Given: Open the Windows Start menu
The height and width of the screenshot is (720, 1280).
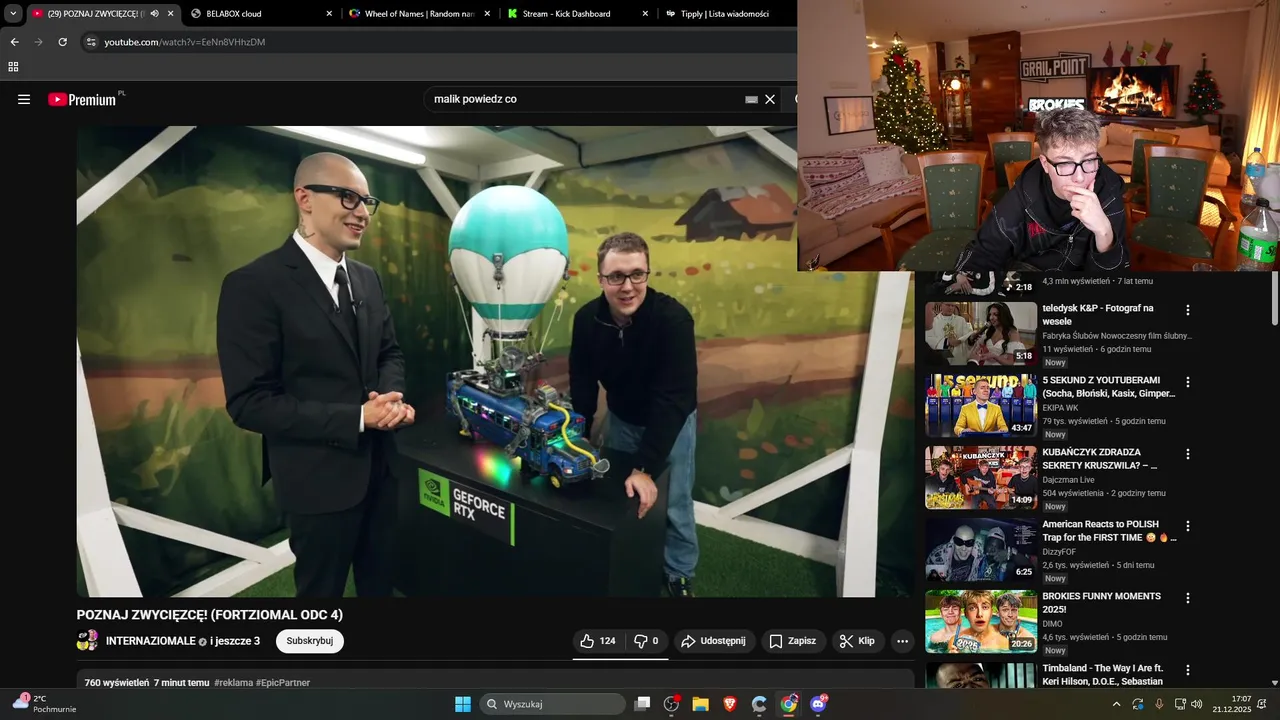Looking at the screenshot, I should point(463,704).
